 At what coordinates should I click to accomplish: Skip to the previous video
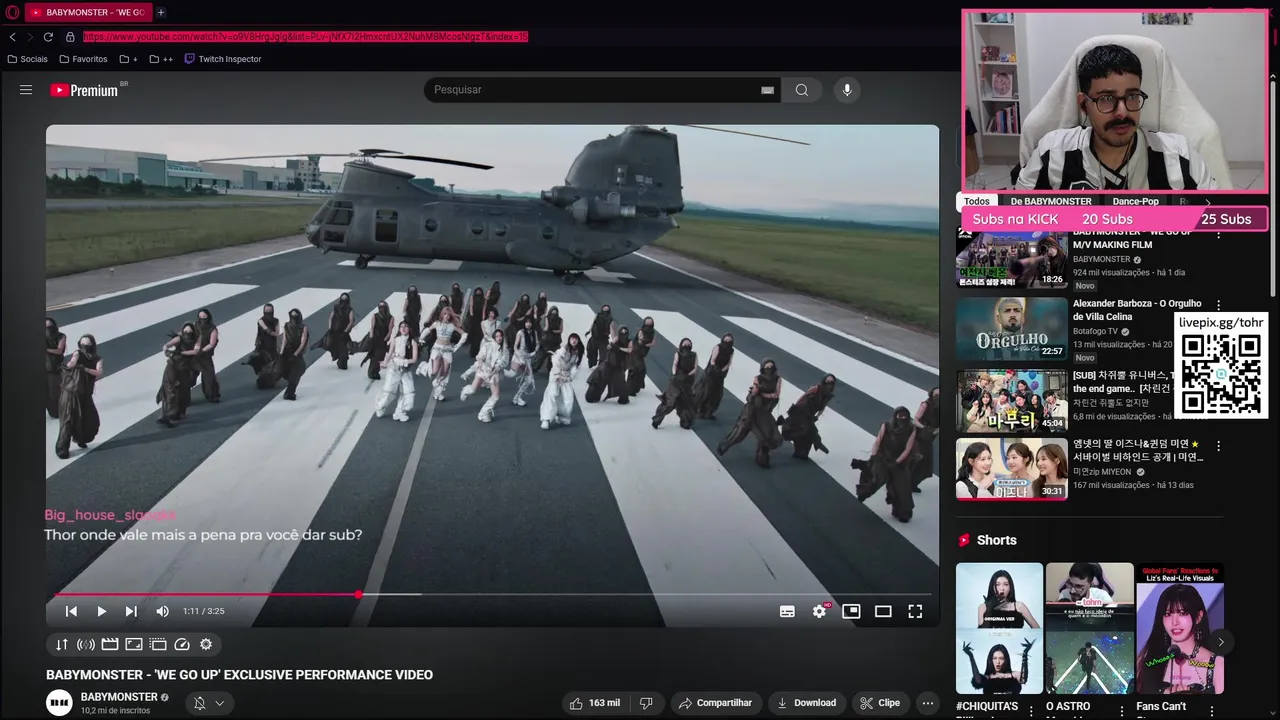71,611
